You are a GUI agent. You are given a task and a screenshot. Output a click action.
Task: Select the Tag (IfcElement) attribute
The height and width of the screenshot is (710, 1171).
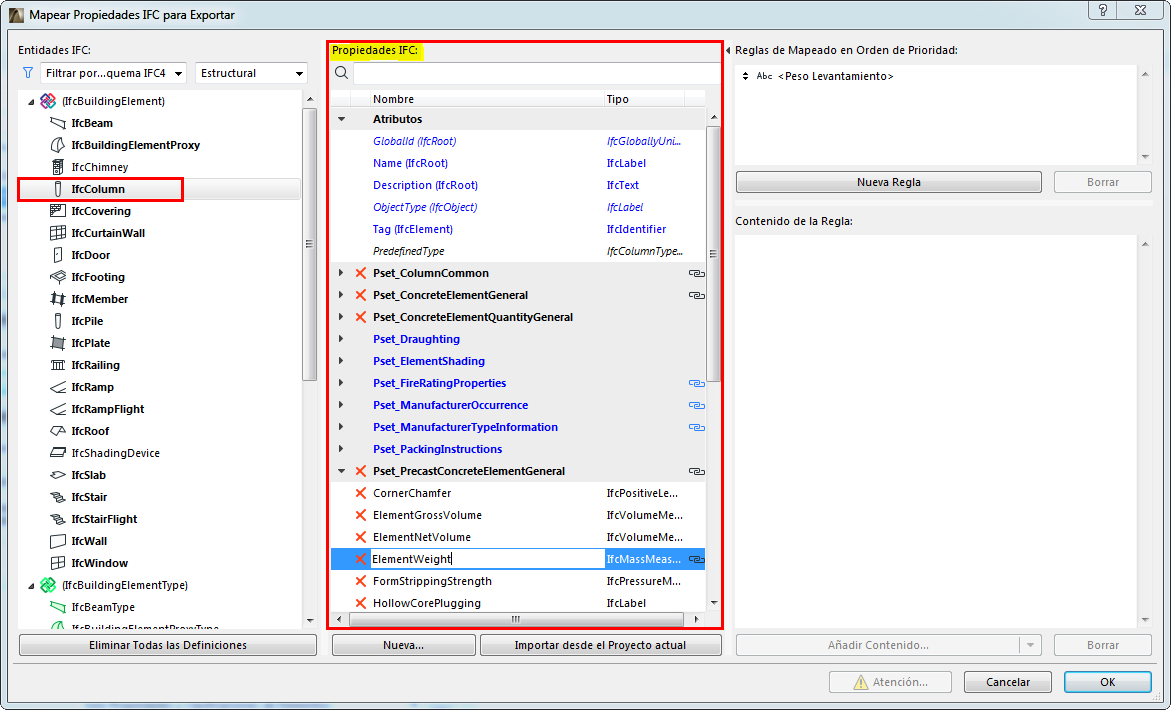[413, 229]
